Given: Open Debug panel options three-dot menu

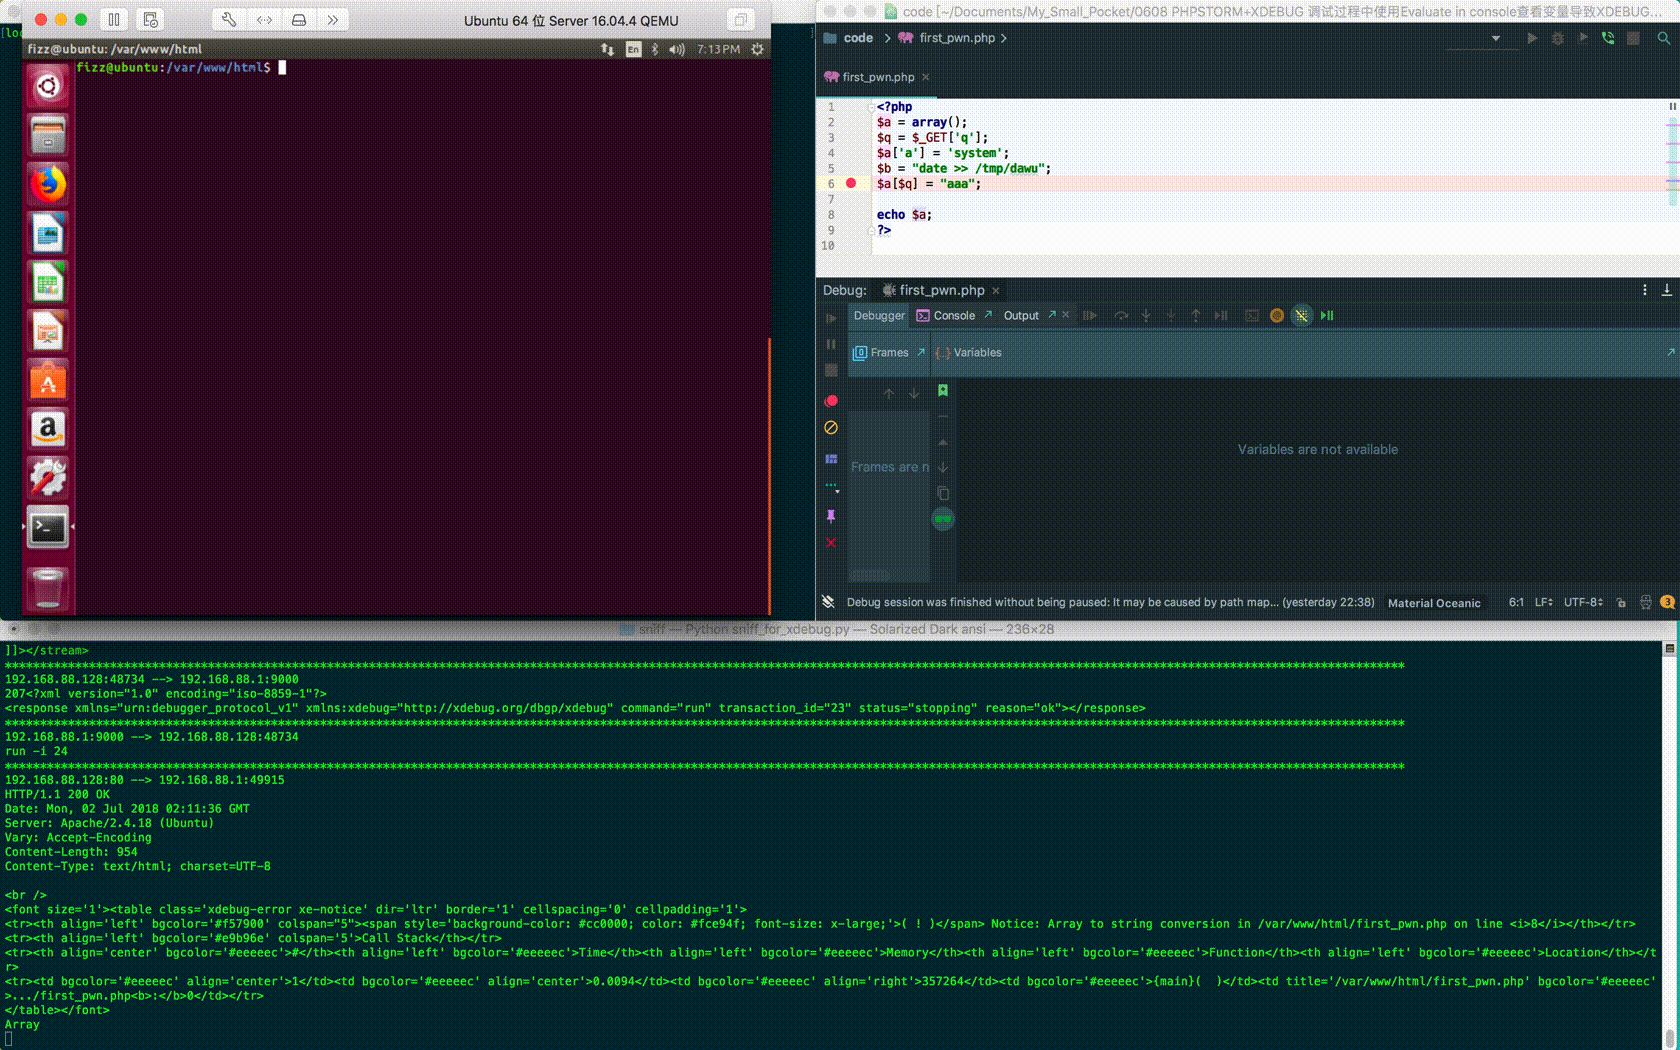Looking at the screenshot, I should (1644, 290).
